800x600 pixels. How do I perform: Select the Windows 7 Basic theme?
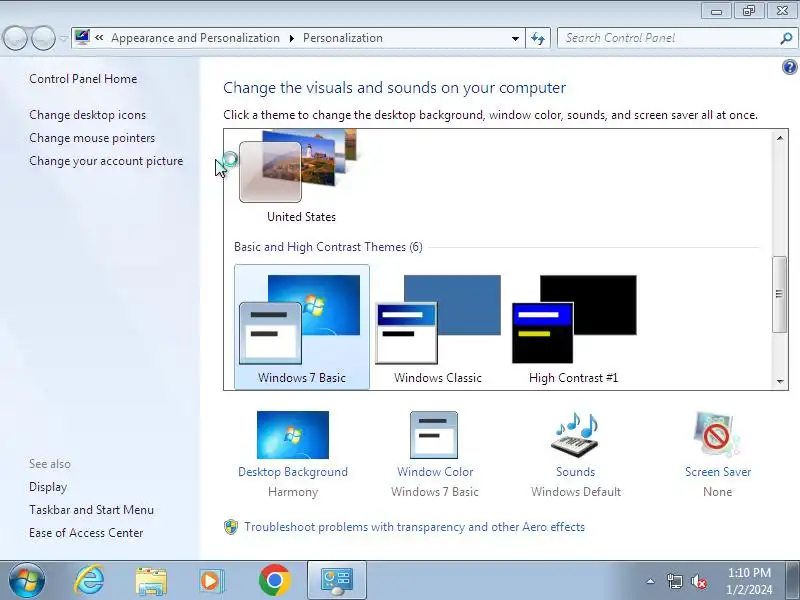(x=302, y=327)
